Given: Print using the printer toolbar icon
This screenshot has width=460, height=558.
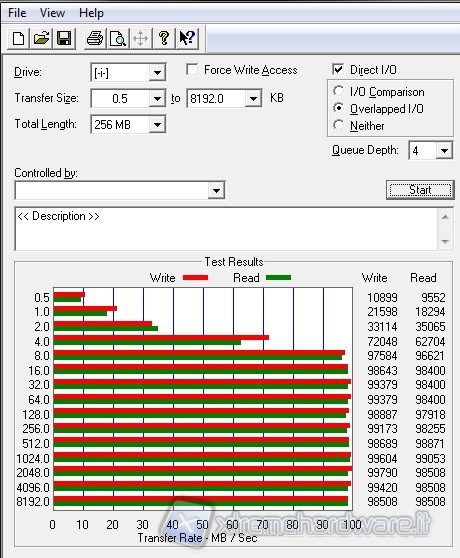Looking at the screenshot, I should click(x=95, y=38).
